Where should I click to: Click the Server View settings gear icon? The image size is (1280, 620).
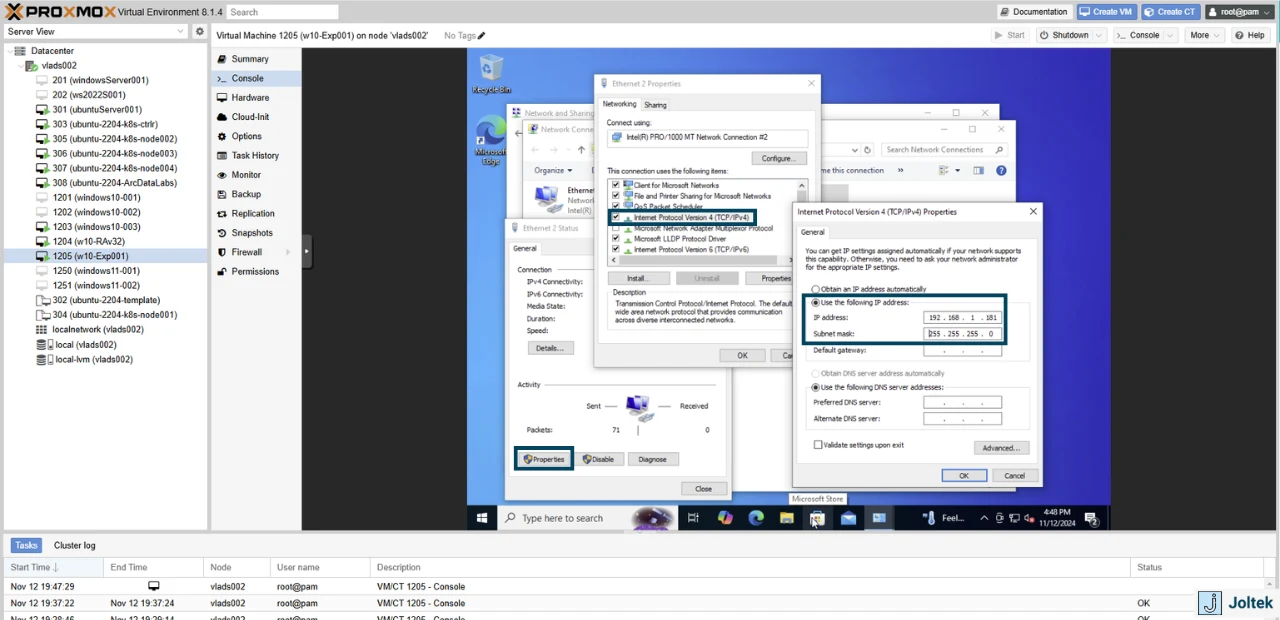(199, 32)
